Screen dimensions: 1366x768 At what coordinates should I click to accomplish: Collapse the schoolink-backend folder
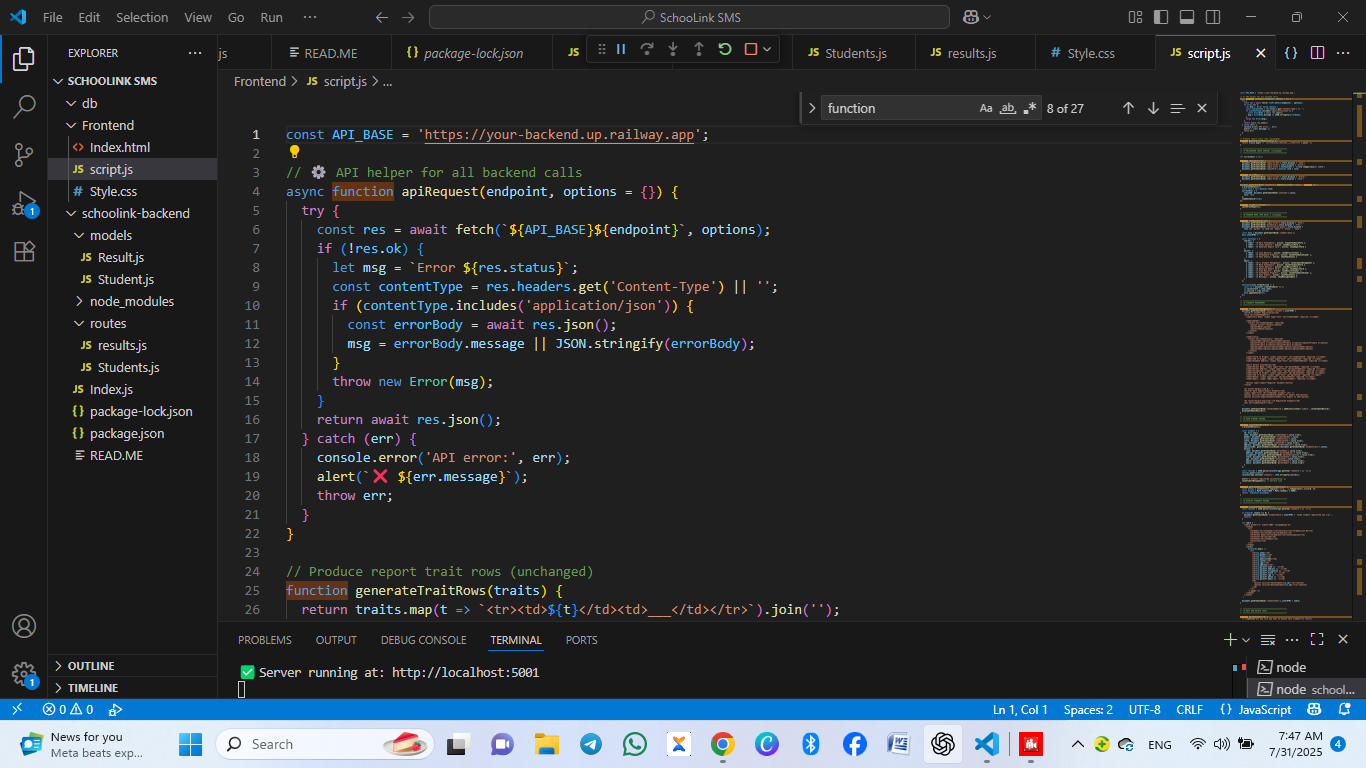click(135, 213)
